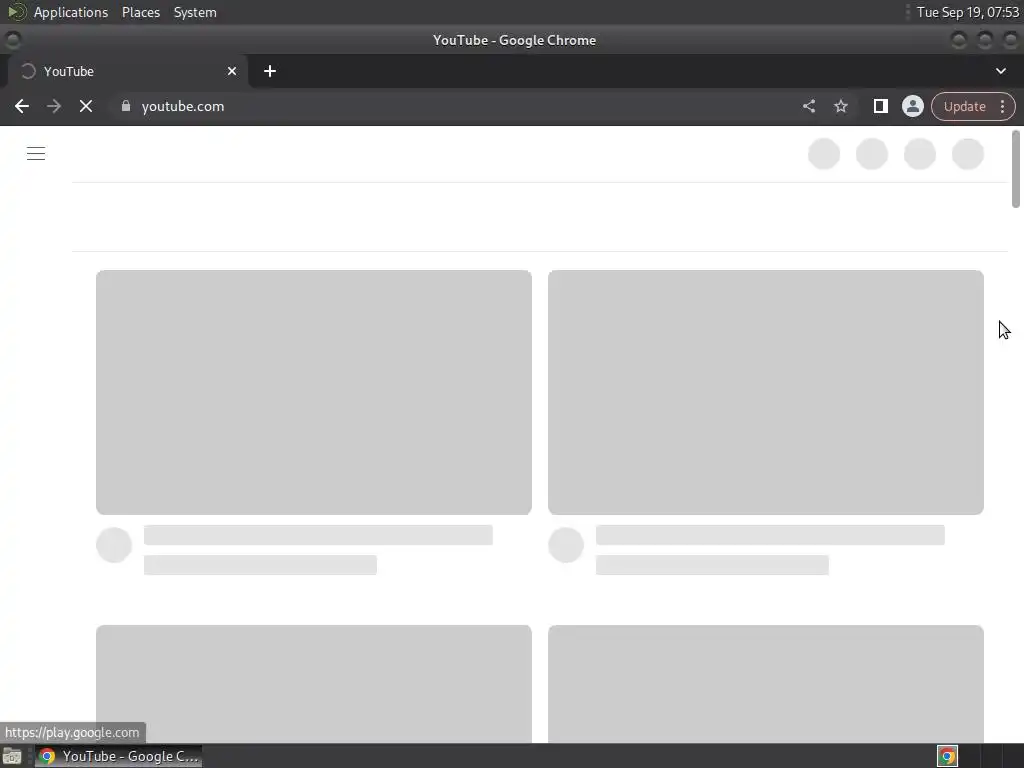Select the YouTube browser tab

[128, 71]
